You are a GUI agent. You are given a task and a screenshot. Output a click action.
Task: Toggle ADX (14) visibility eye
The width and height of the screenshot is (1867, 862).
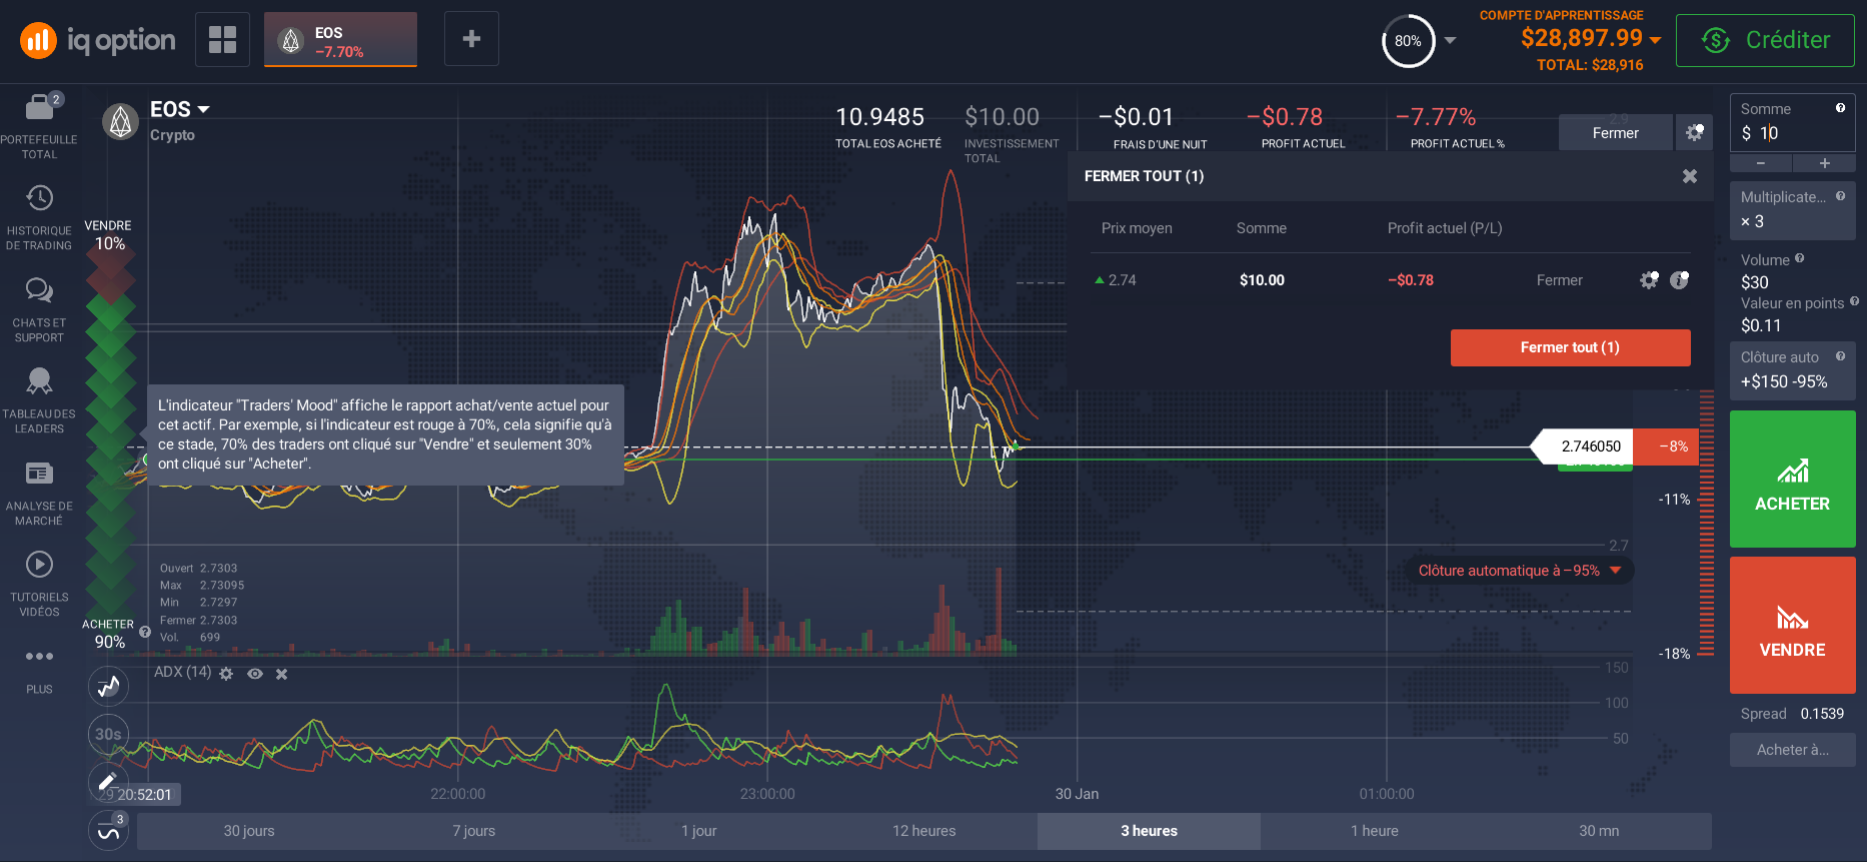coord(255,674)
